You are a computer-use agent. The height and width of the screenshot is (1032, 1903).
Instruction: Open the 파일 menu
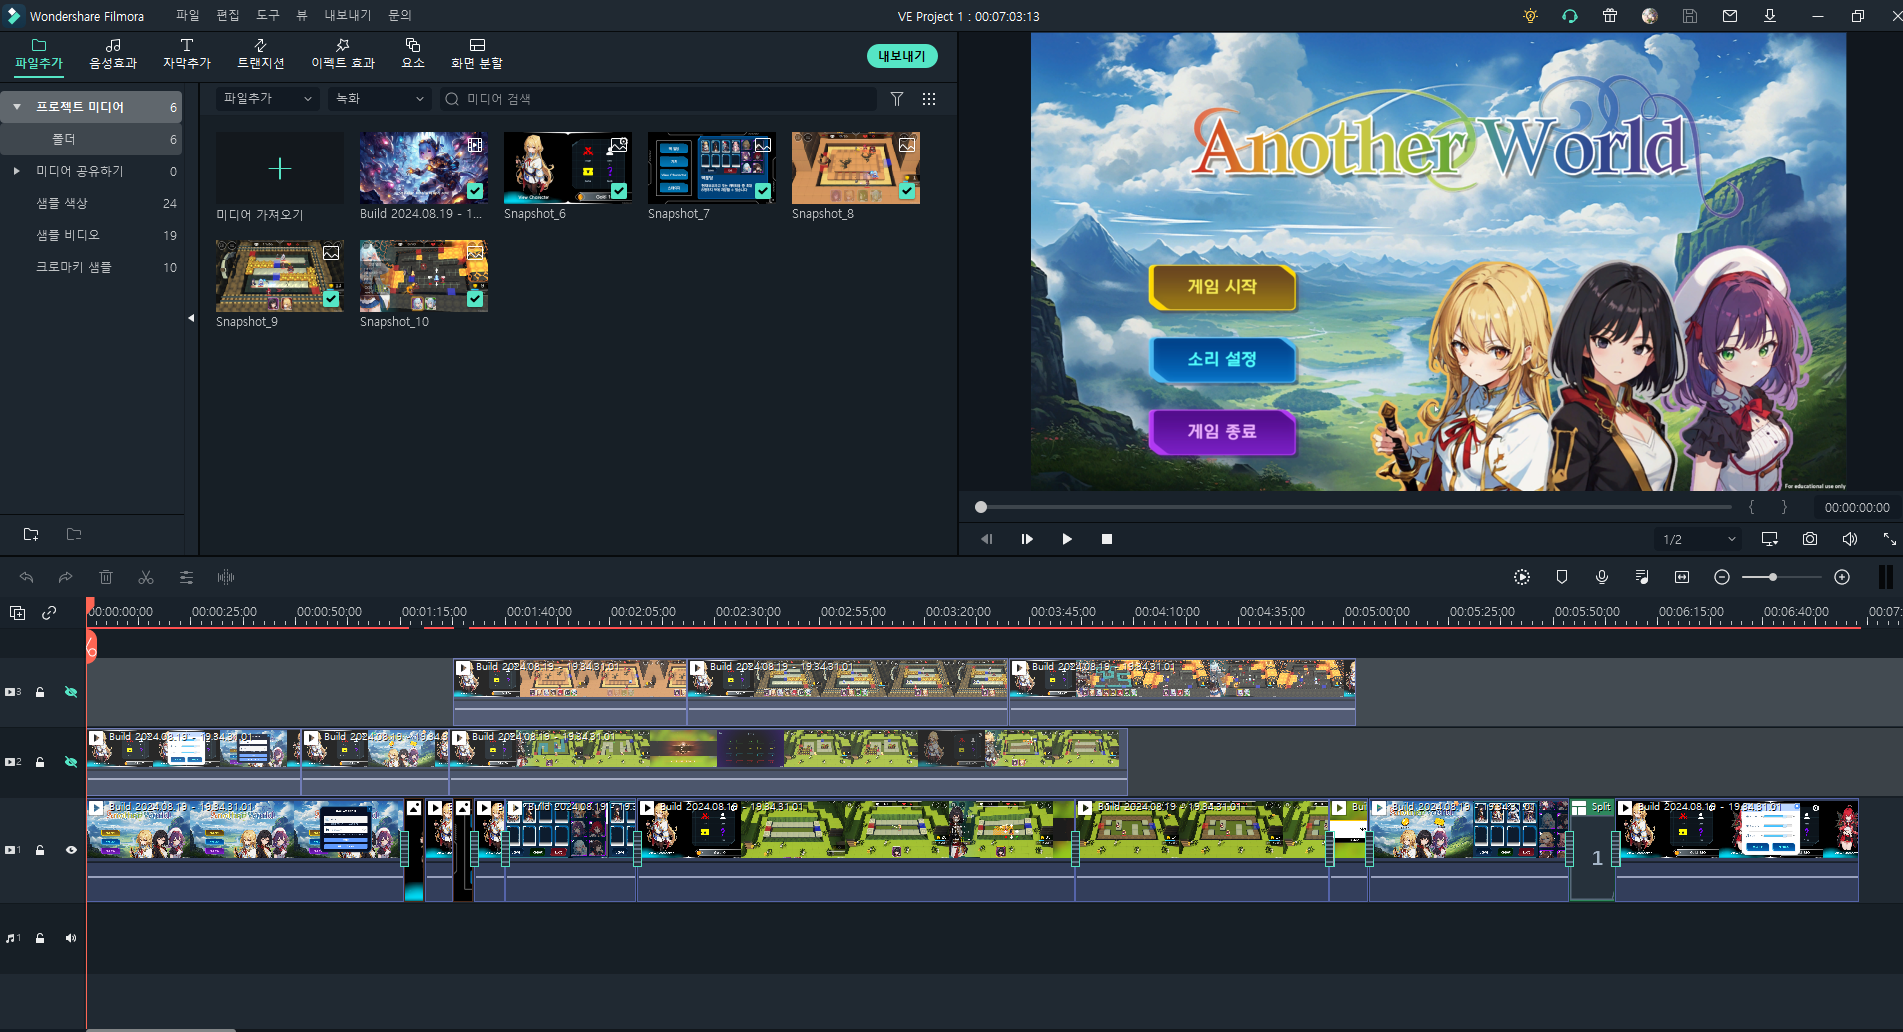pyautogui.click(x=187, y=16)
